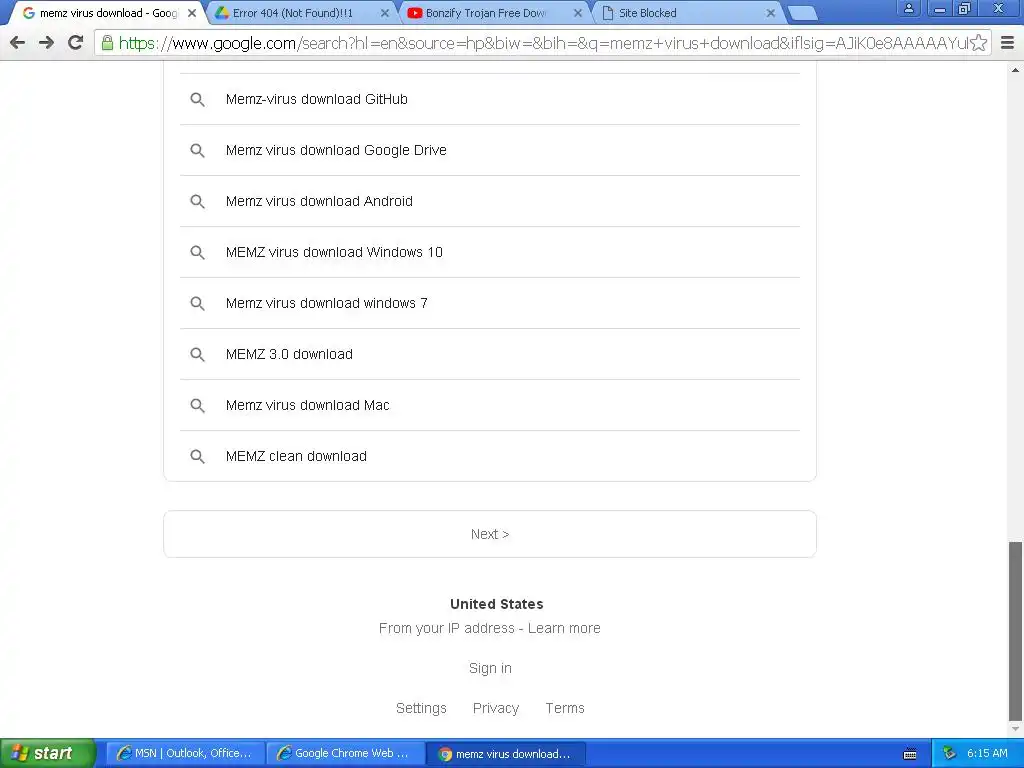Open the Windows start menu

(47, 754)
